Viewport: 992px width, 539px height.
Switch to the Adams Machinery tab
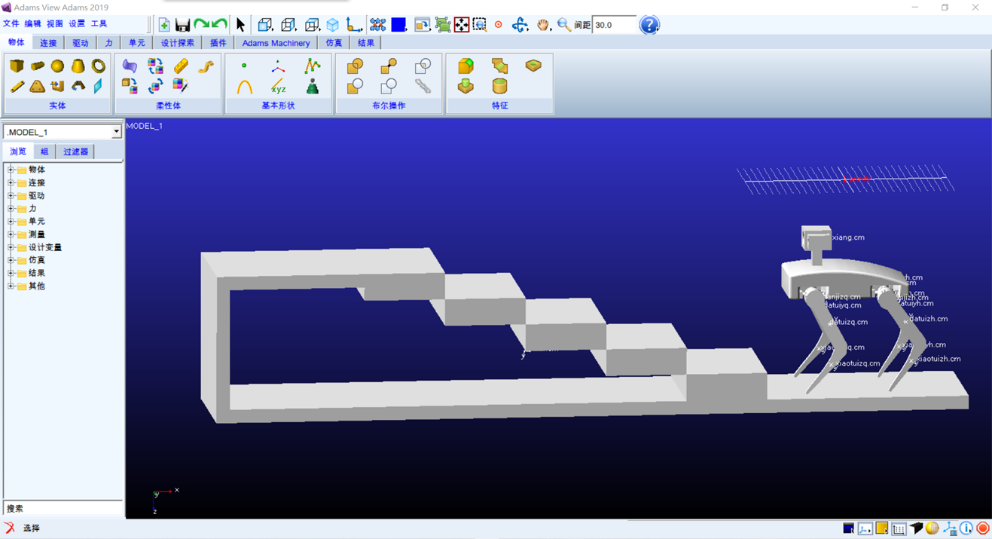click(275, 43)
